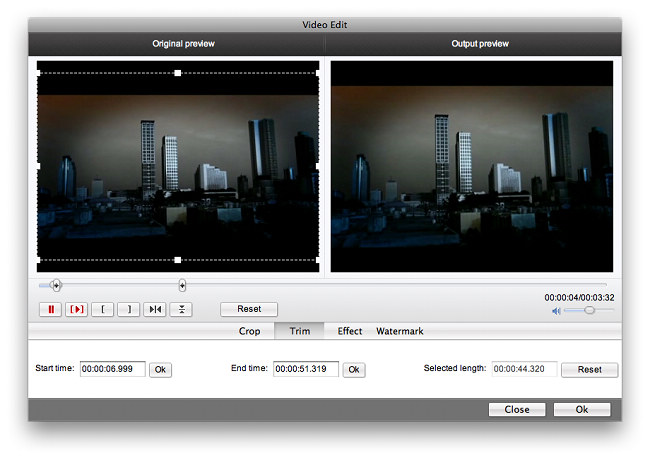Pause playback with the red pause button
The image size is (650, 460).
tap(51, 310)
